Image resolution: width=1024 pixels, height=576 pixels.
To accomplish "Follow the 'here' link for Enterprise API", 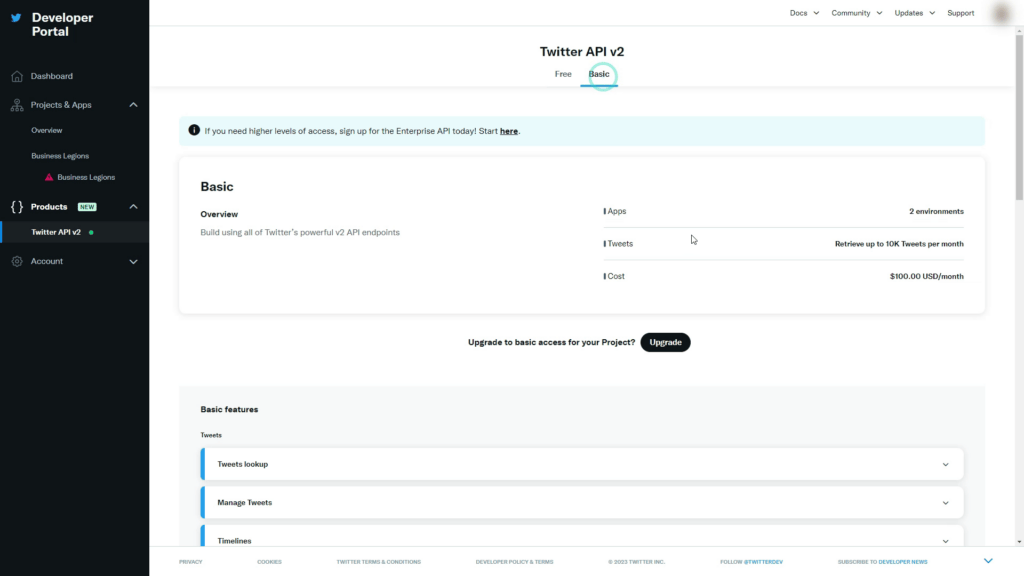I will [x=509, y=130].
